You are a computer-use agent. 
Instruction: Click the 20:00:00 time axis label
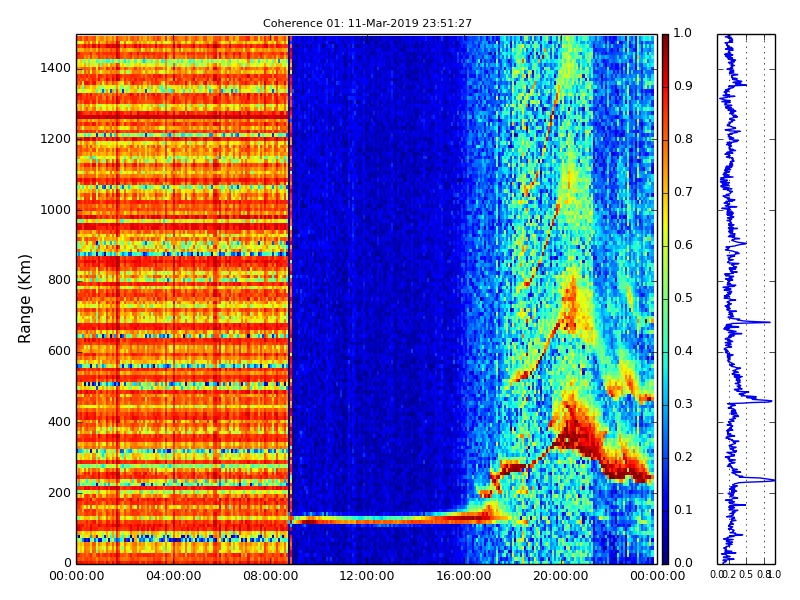[x=561, y=576]
